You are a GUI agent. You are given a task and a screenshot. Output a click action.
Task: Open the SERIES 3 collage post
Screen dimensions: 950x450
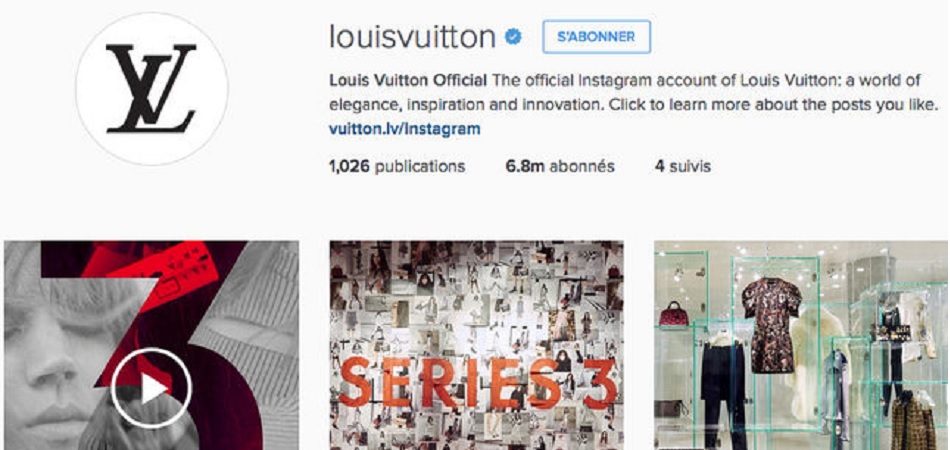coord(476,345)
